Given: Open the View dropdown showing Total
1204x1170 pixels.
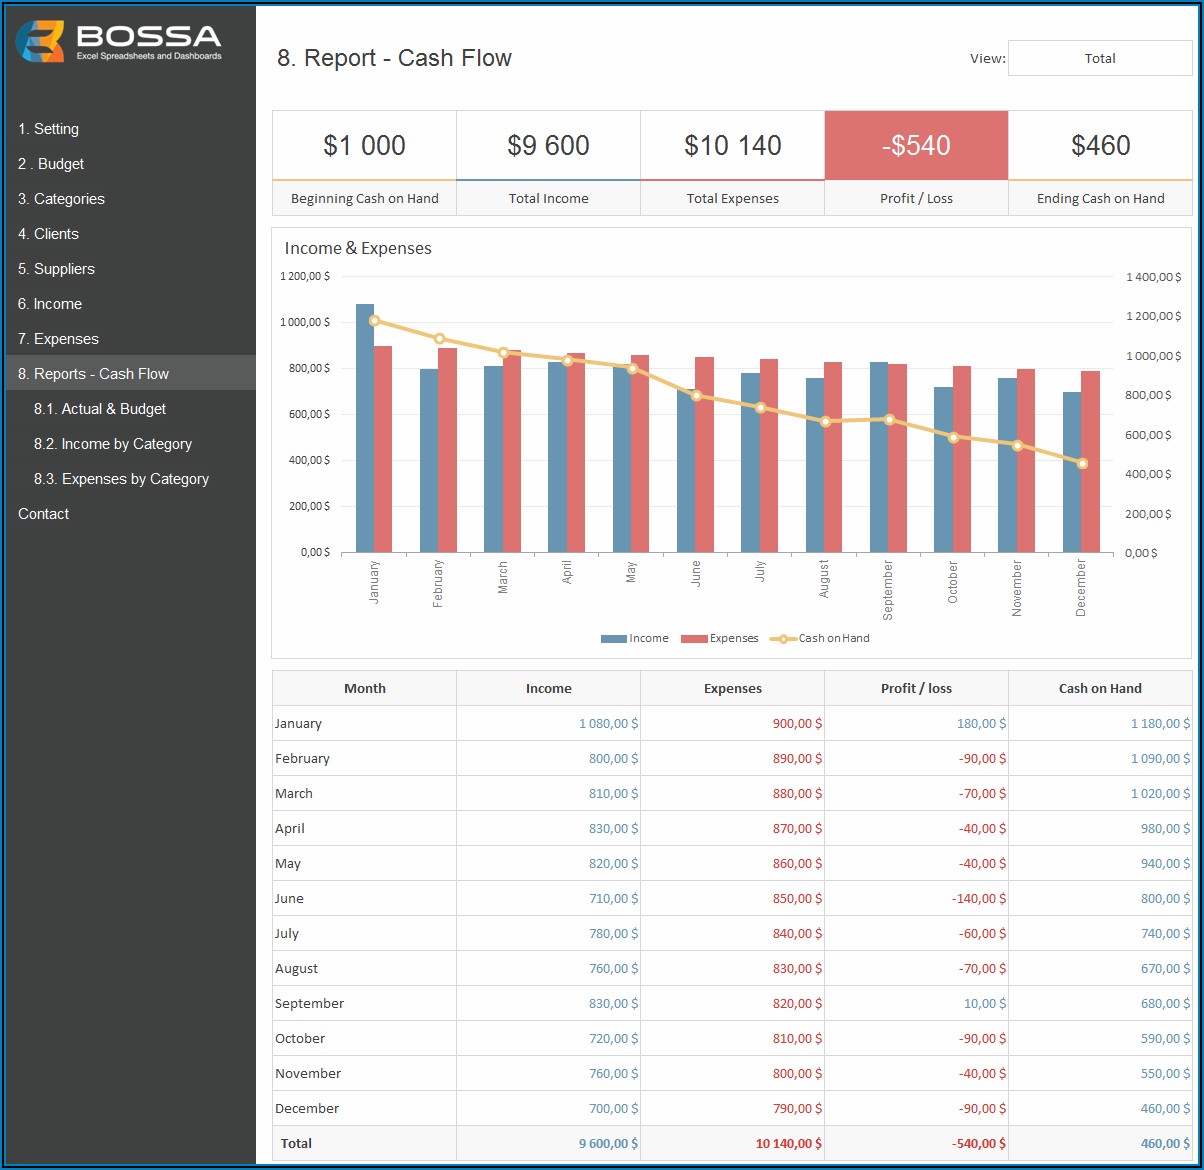Looking at the screenshot, I should point(1099,58).
